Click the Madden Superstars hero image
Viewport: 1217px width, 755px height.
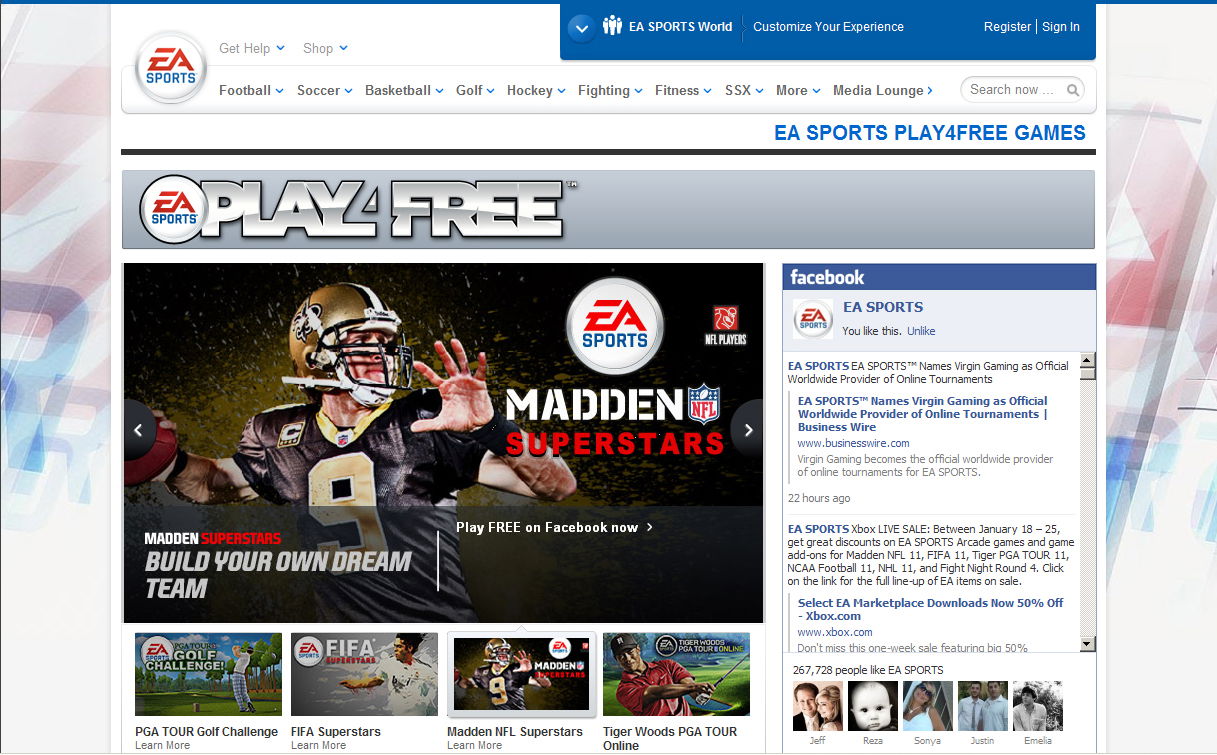coord(443,443)
